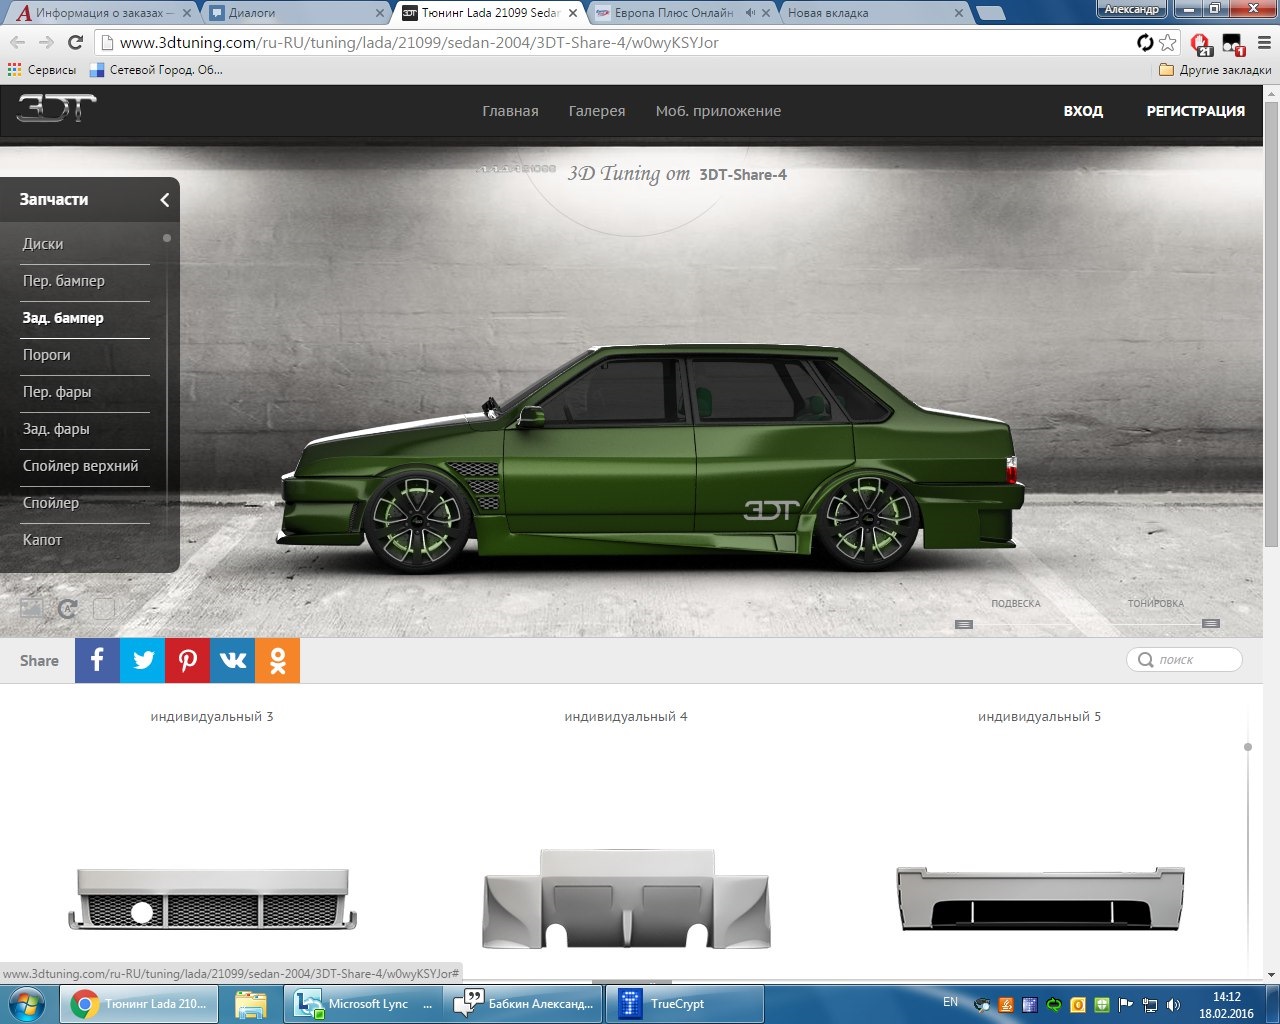
Task: Select Спойлер in the parts list
Action: tap(51, 503)
